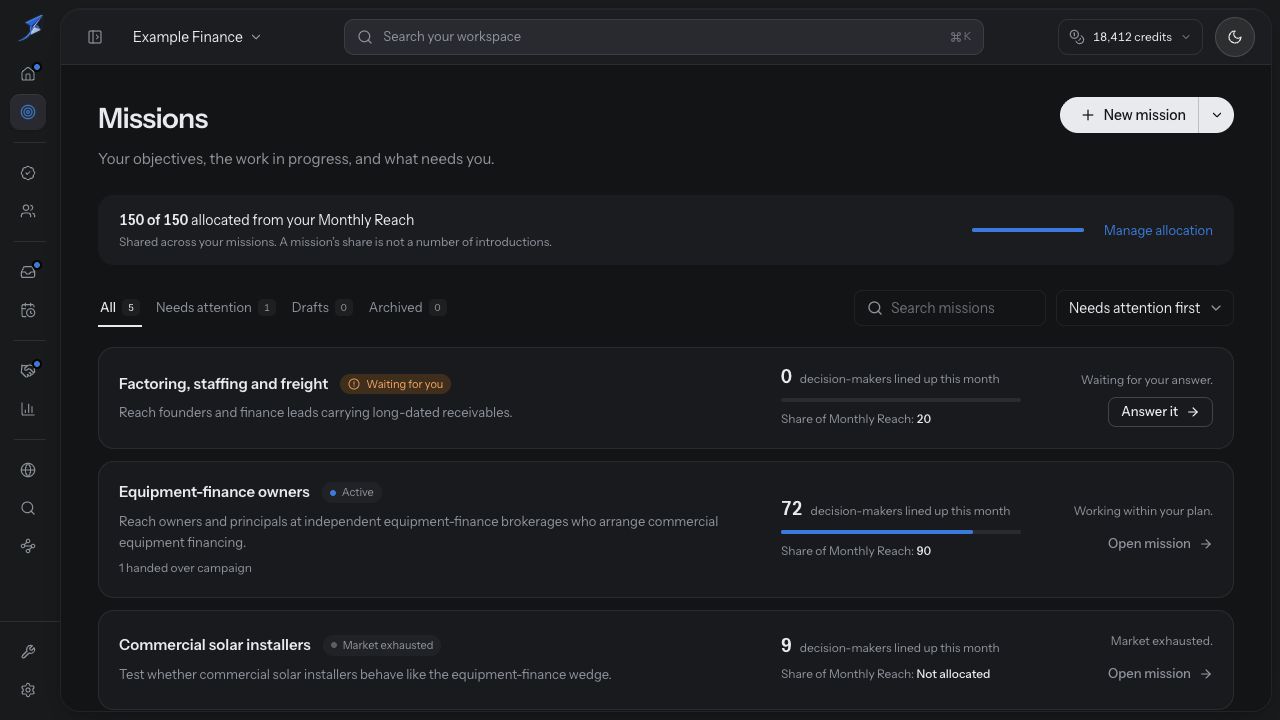Click the Answer it button

(1160, 412)
